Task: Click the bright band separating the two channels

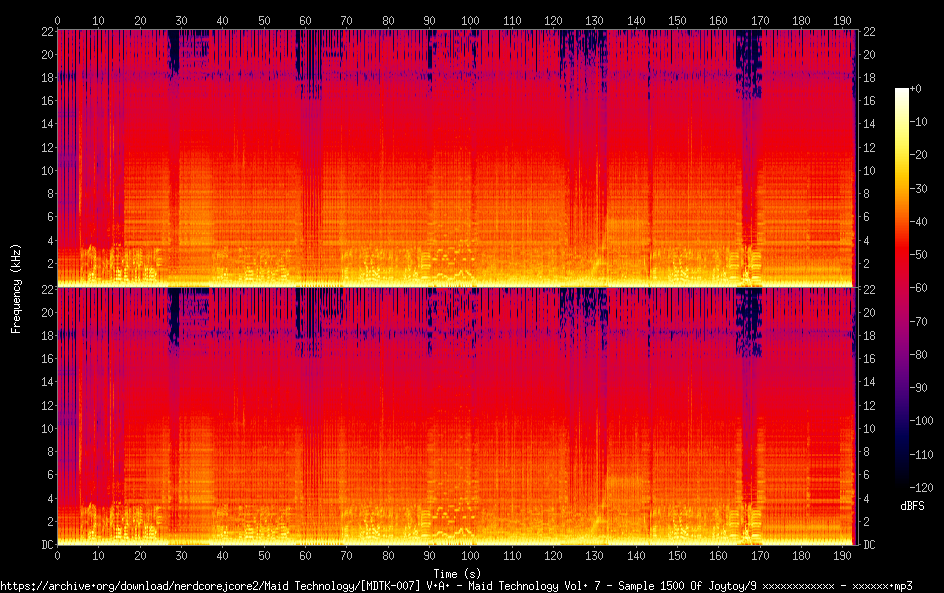Action: click(x=456, y=287)
